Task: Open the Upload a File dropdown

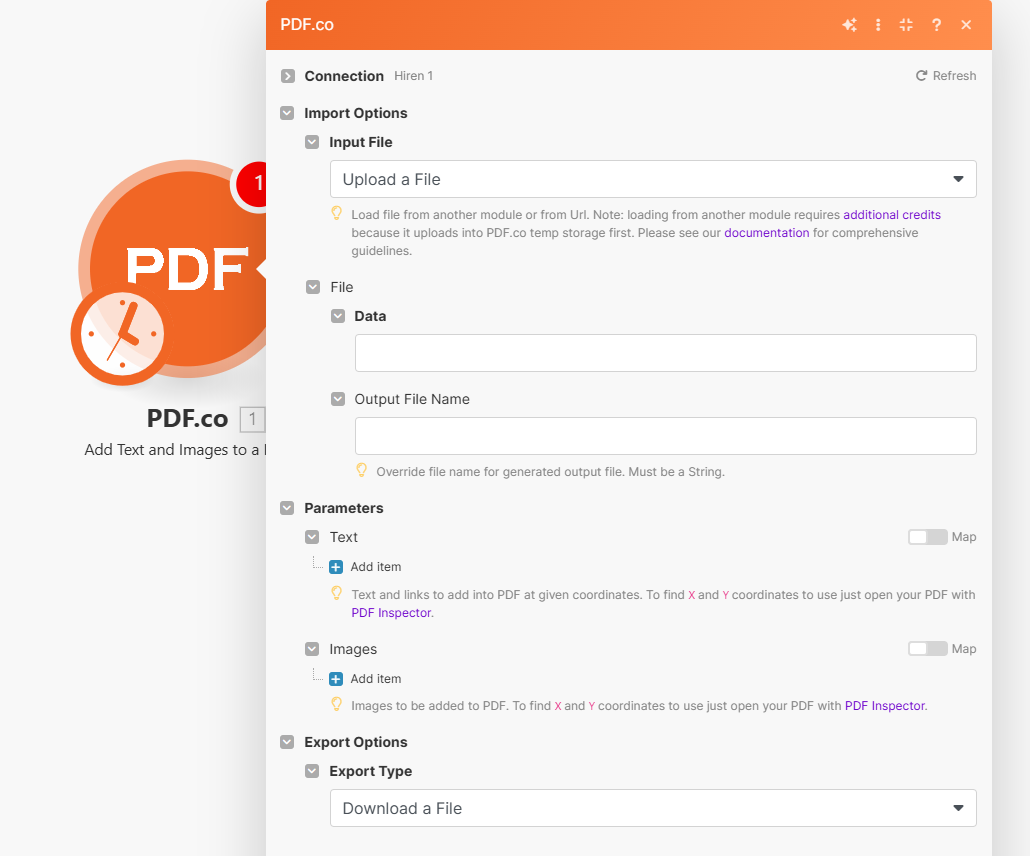Action: click(653, 179)
